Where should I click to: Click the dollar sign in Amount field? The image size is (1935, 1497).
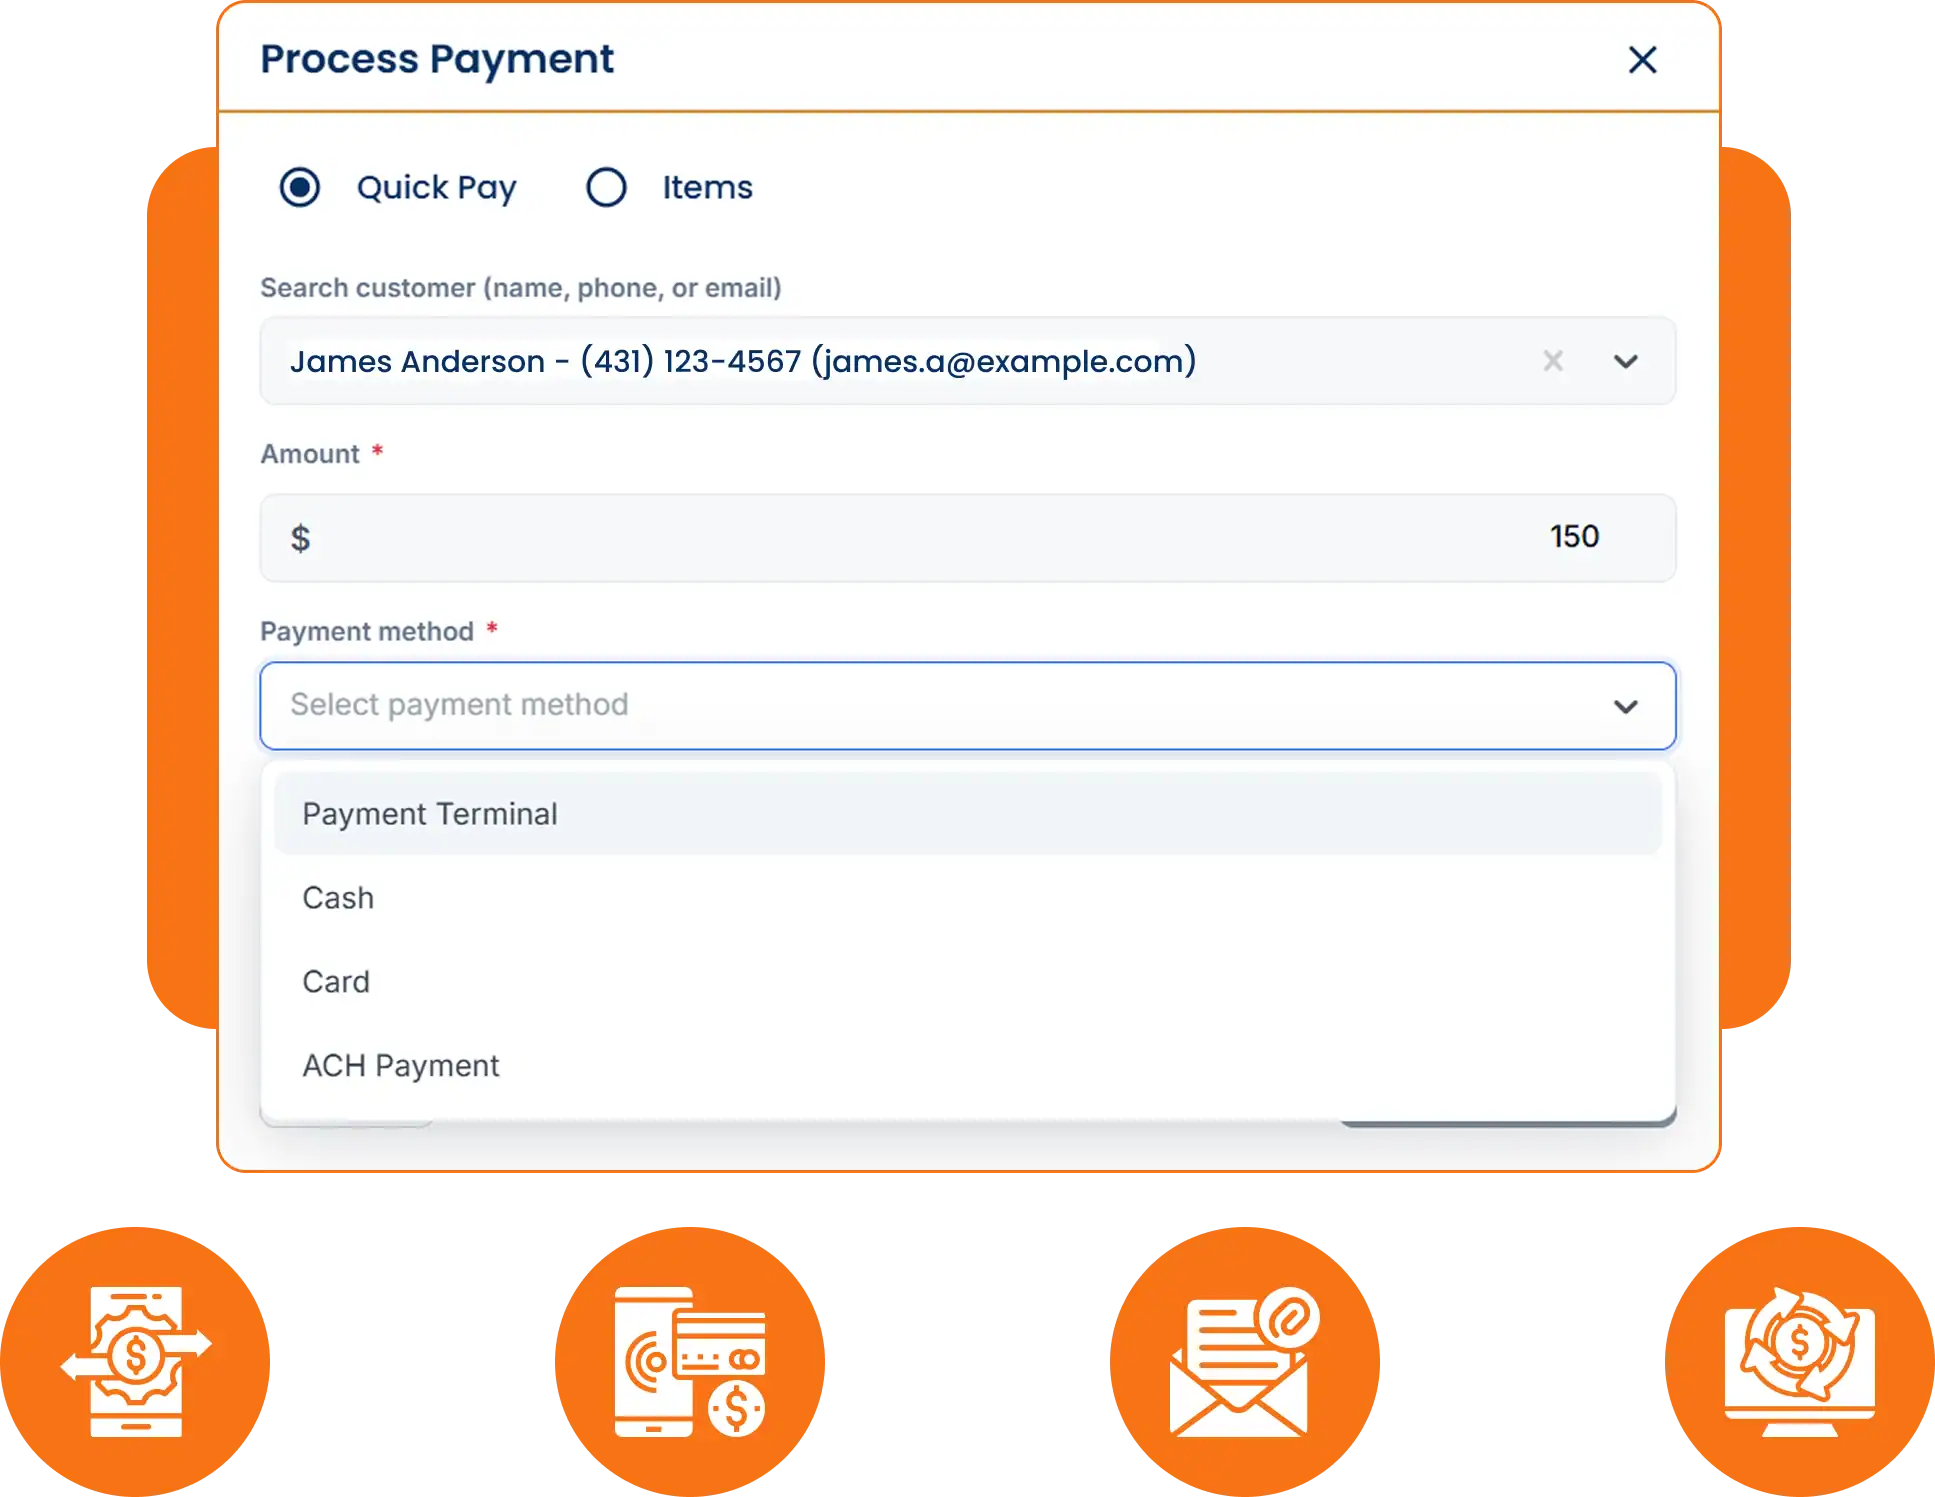[300, 538]
